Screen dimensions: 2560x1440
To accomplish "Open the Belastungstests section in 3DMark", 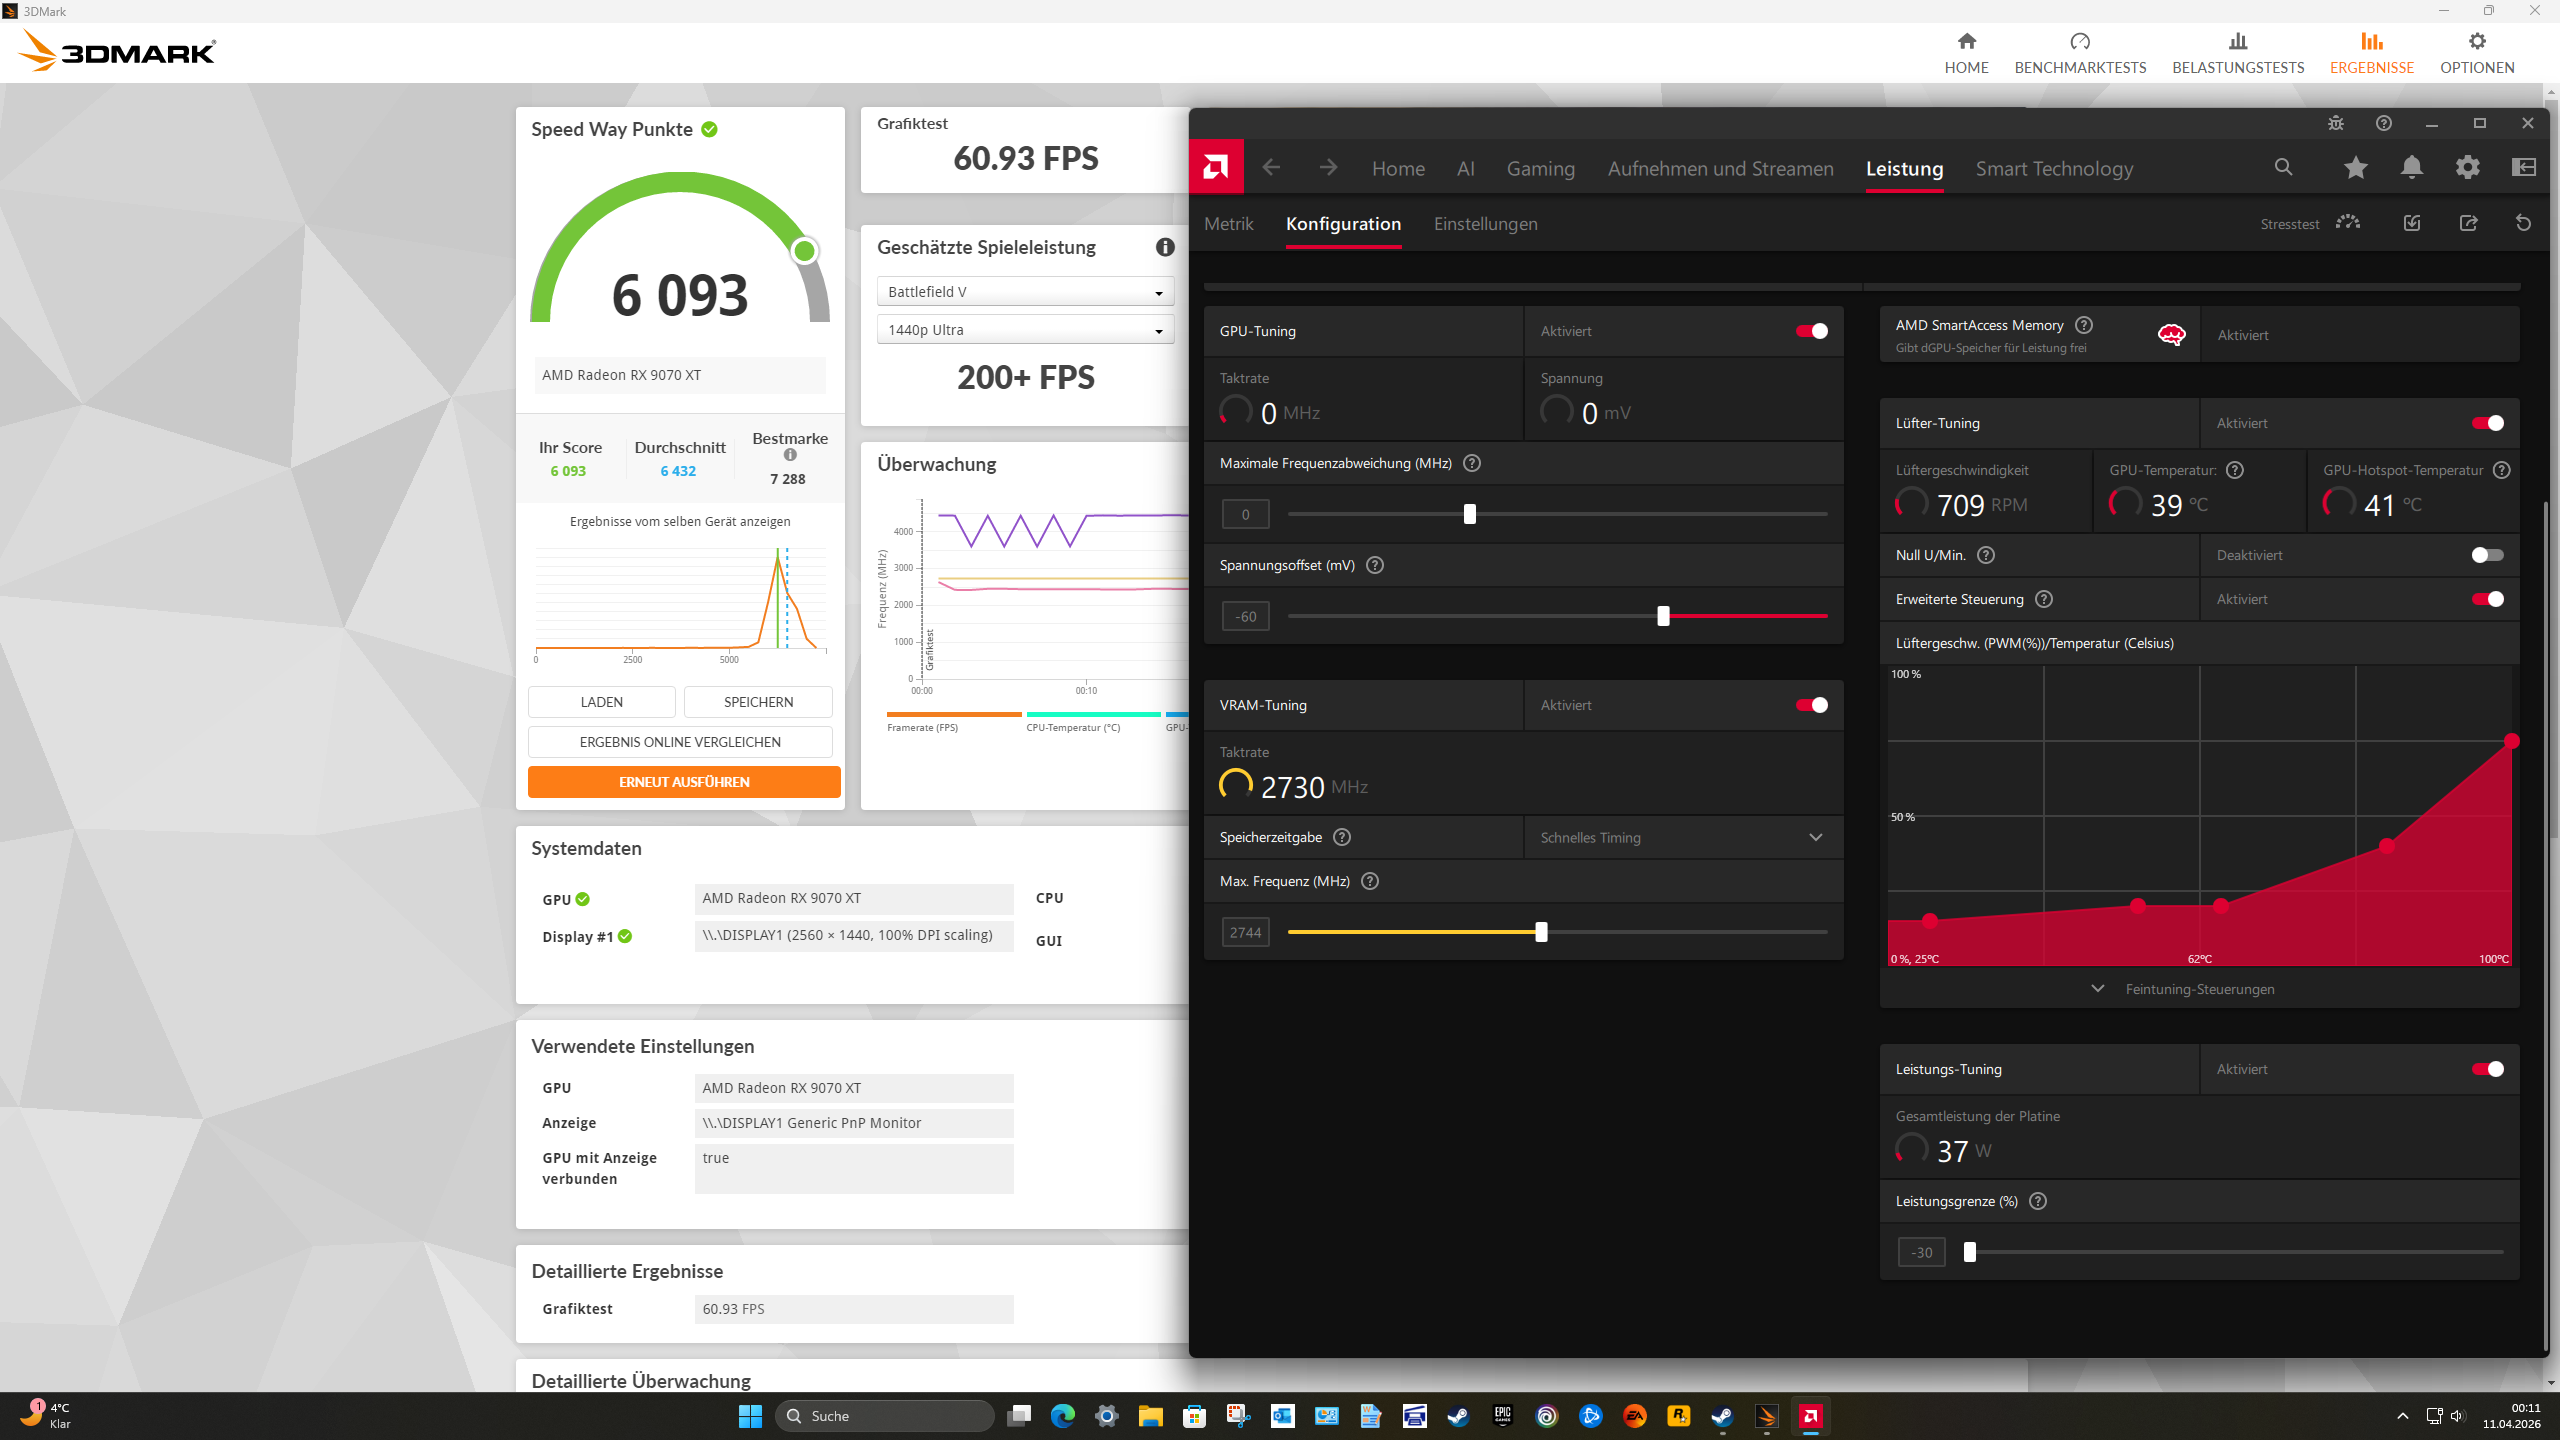I will click(x=2238, y=52).
